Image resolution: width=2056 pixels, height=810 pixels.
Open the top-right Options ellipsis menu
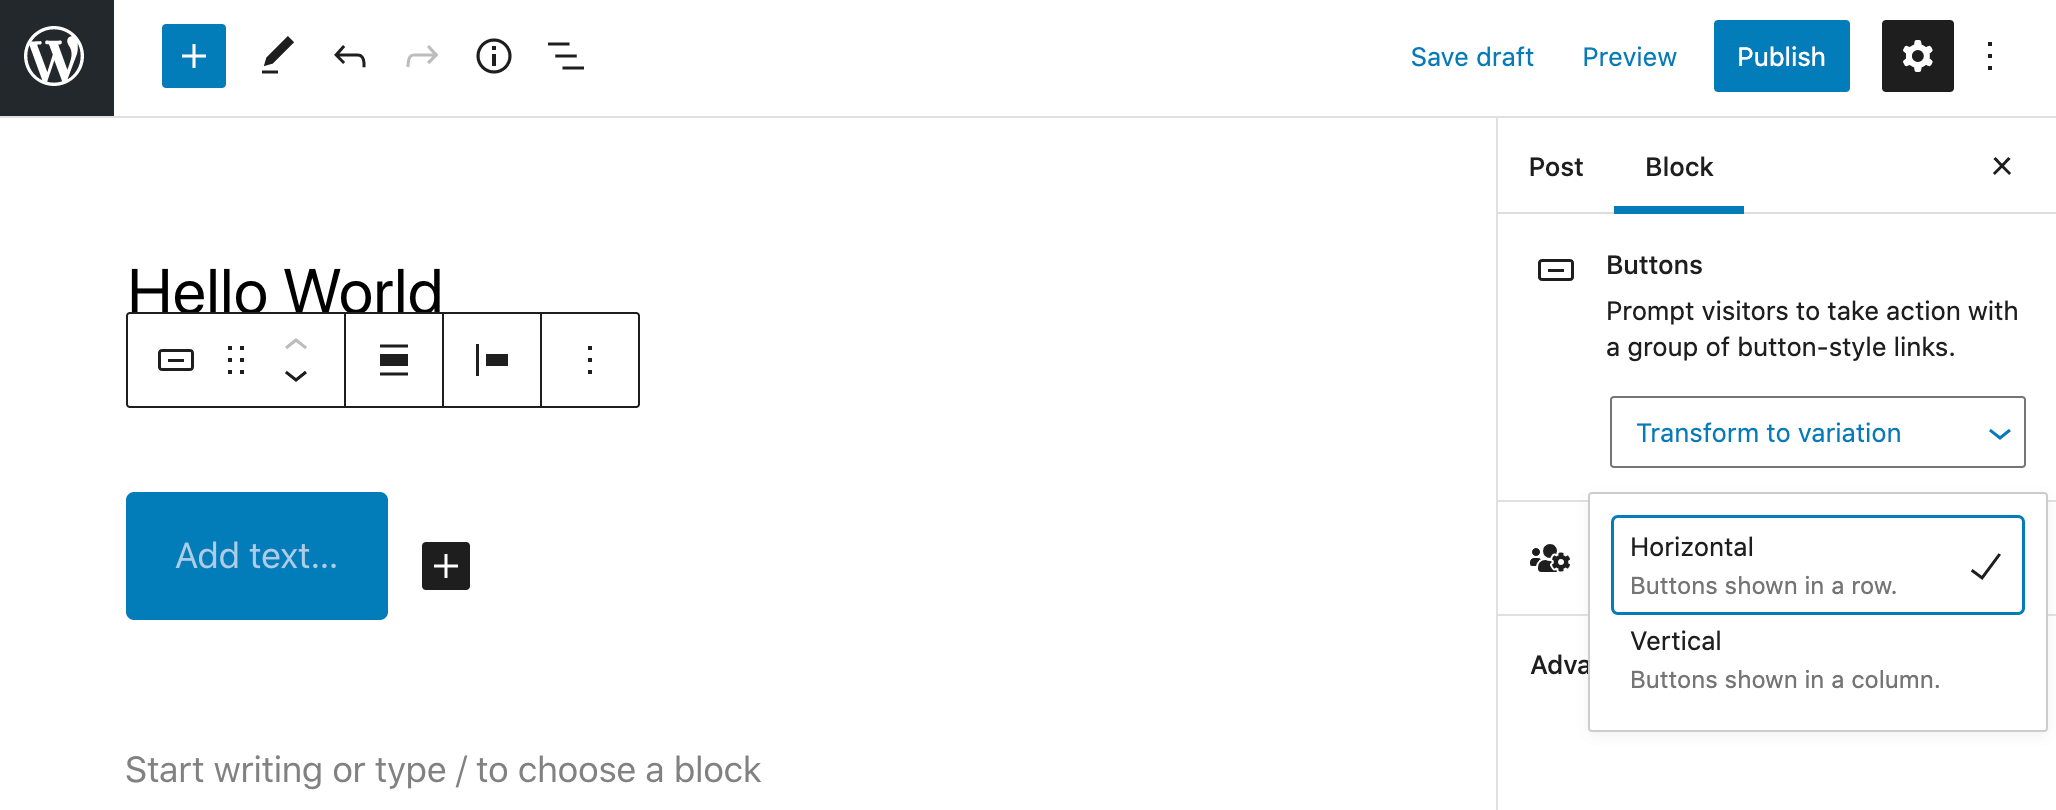point(1990,56)
